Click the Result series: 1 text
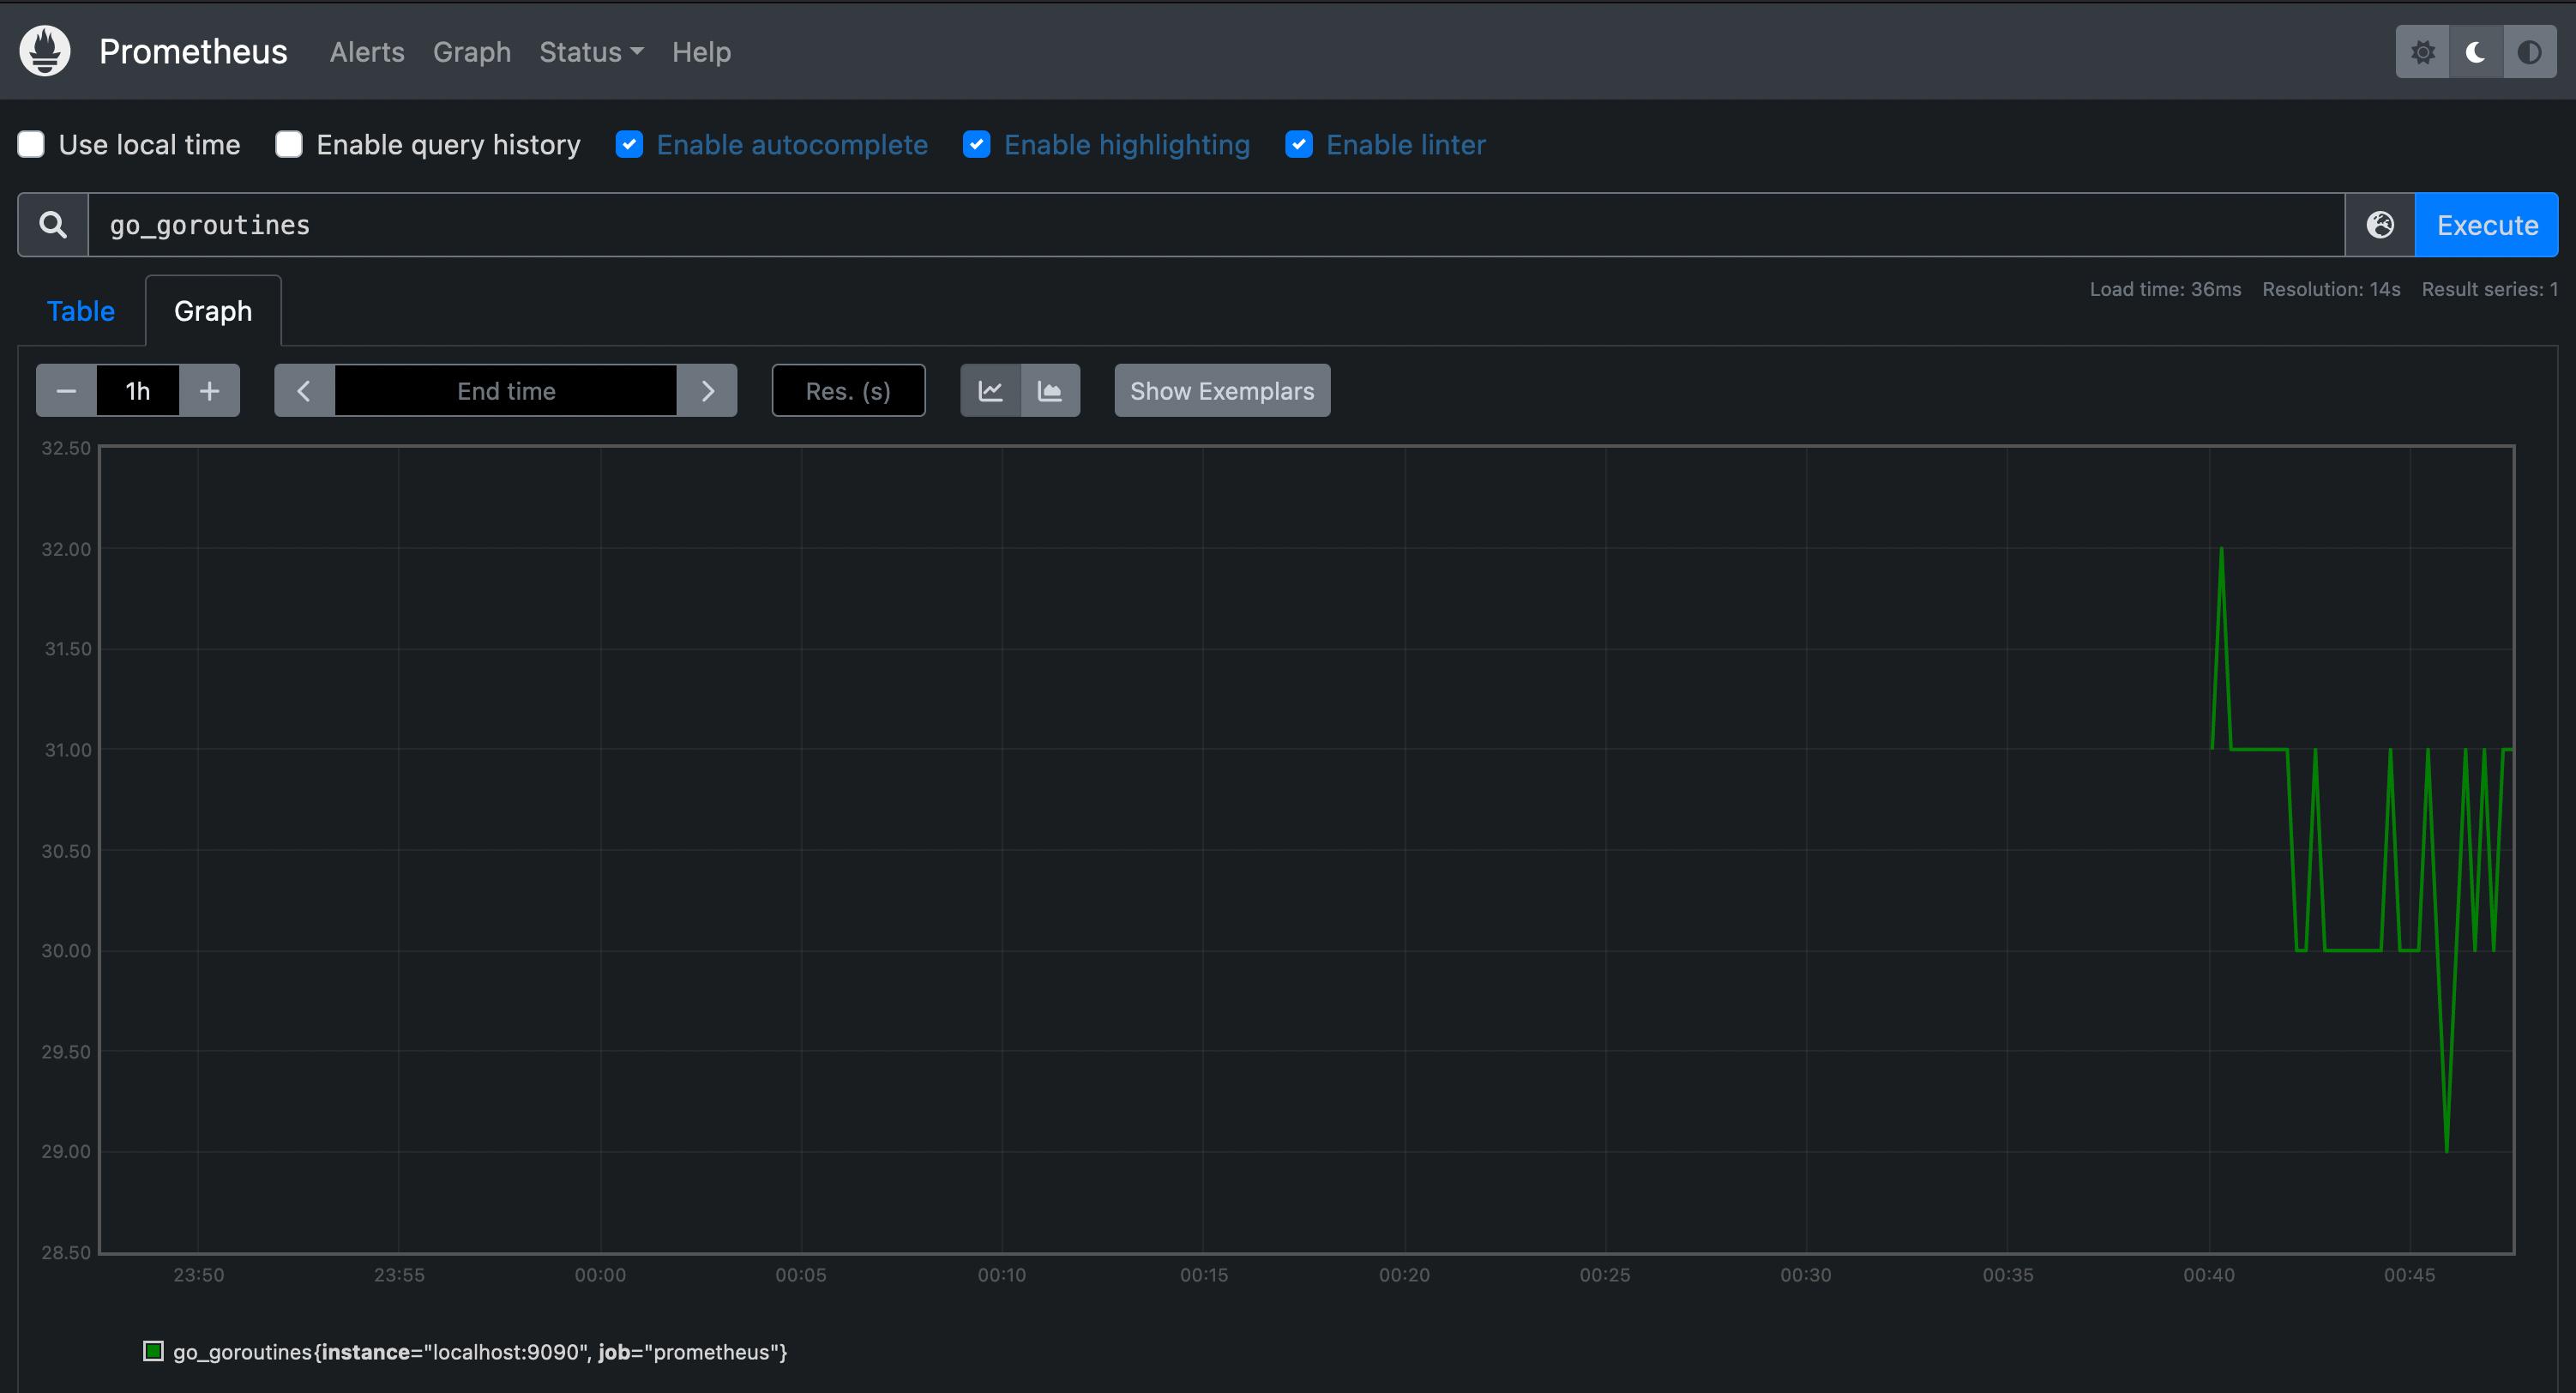The width and height of the screenshot is (2576, 1393). point(2489,289)
